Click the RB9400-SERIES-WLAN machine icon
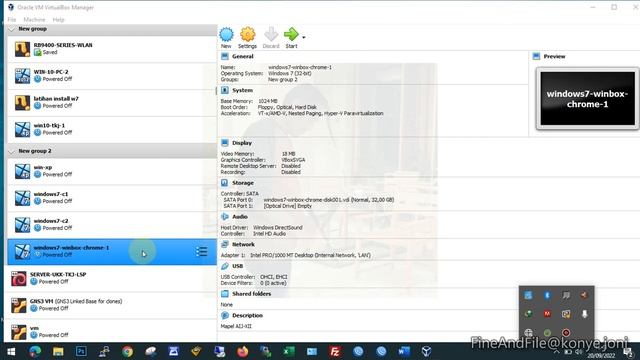This screenshot has height=360, width=640. [x=22, y=49]
